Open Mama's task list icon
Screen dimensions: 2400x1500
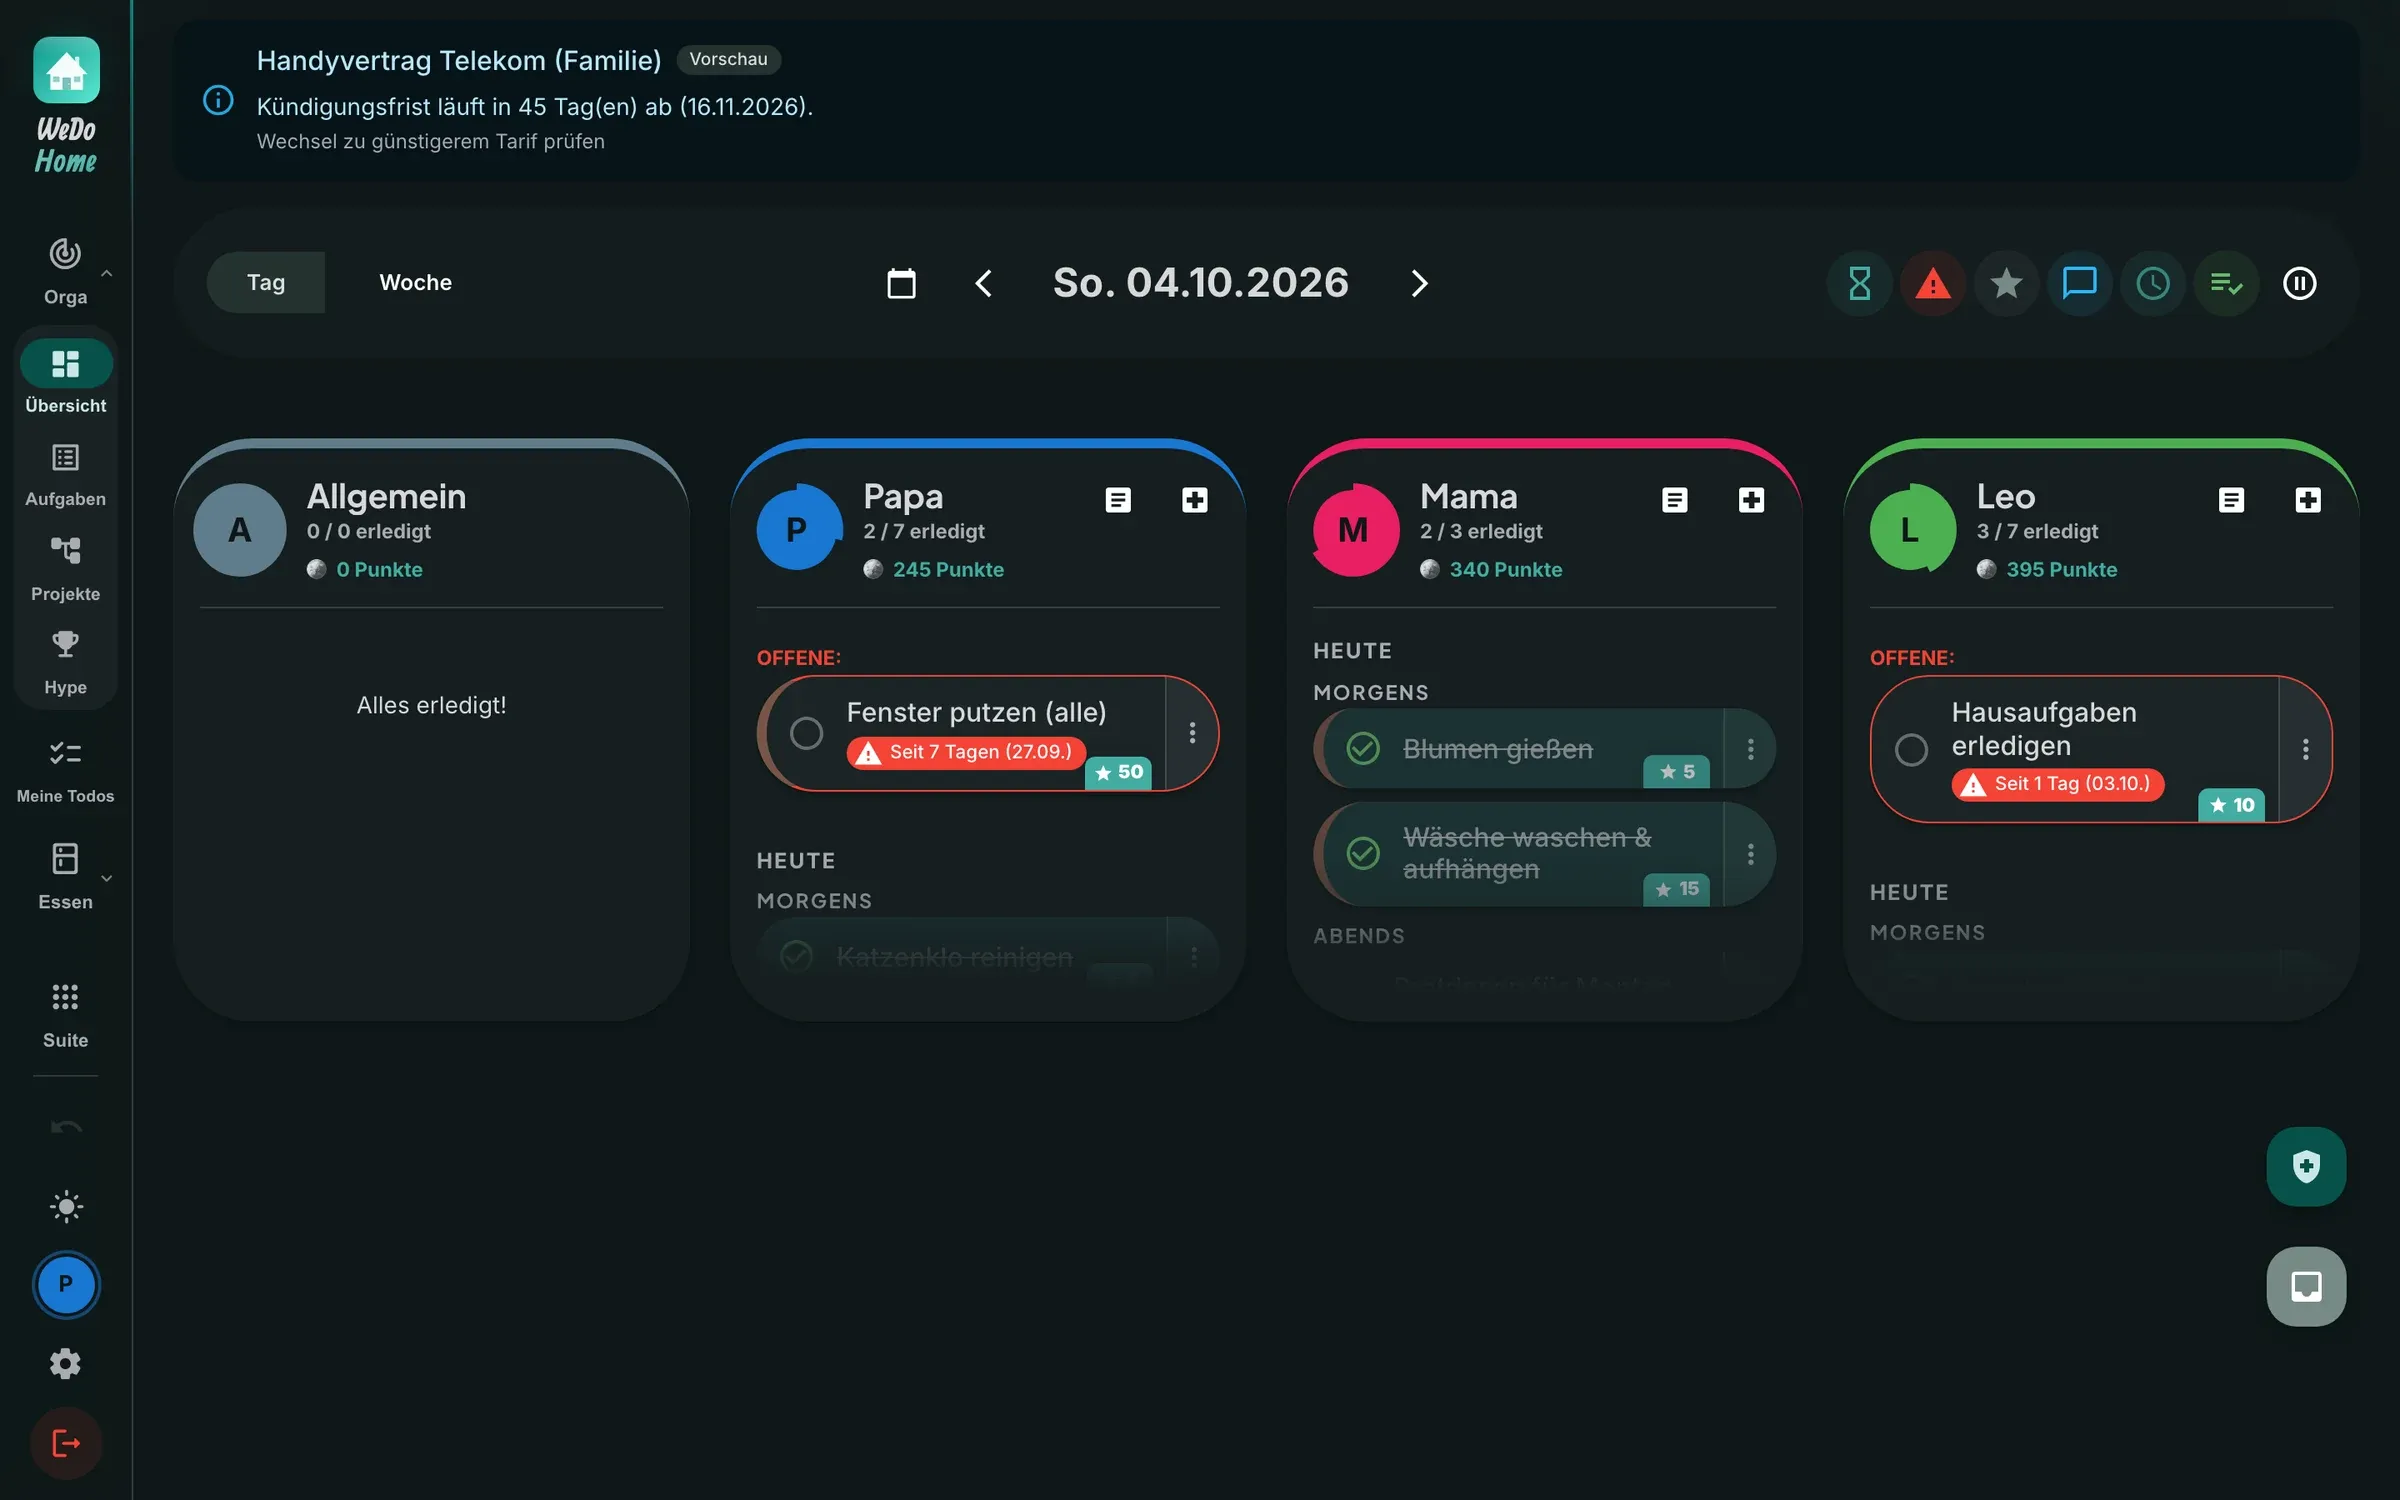(1675, 499)
